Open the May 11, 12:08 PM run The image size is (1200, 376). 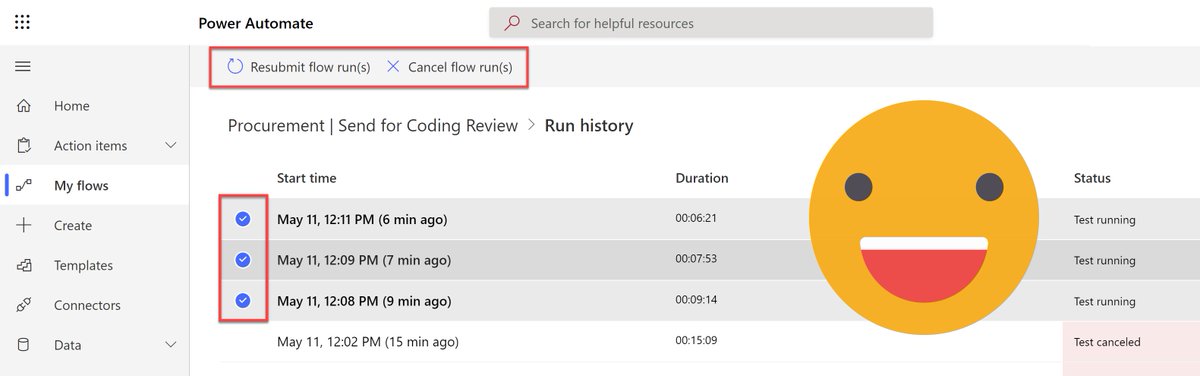click(364, 300)
